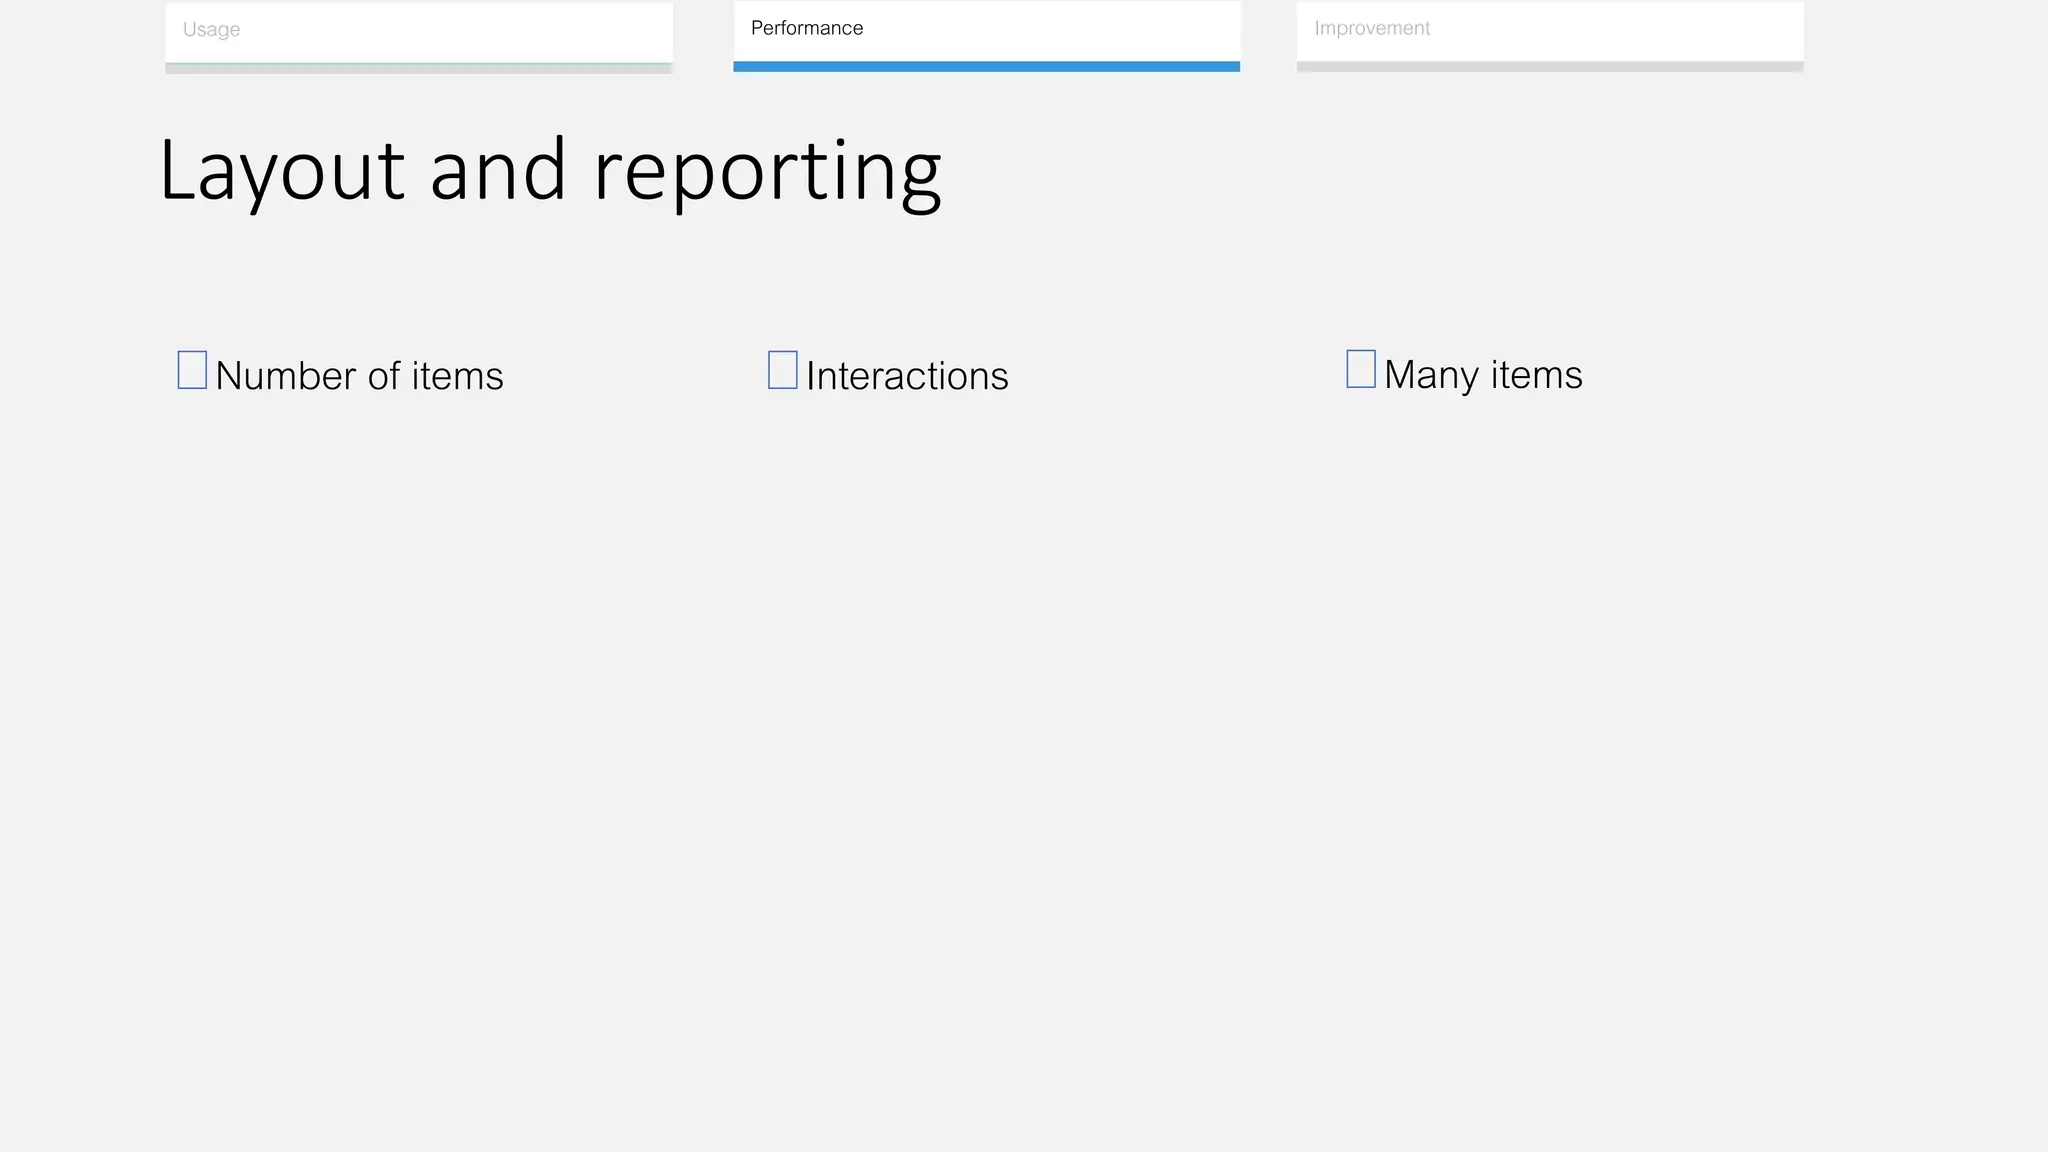Screen dimensions: 2048x1152
Task: Click the 'Many items' label text
Action: click(1483, 375)
